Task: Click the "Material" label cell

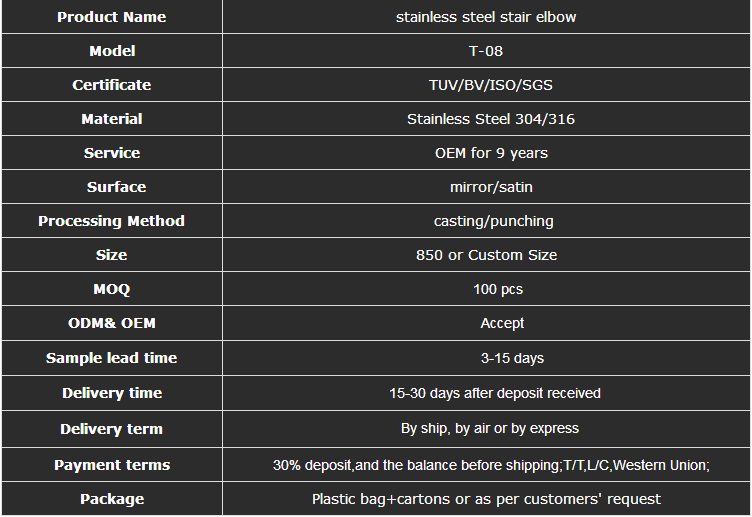Action: point(112,119)
